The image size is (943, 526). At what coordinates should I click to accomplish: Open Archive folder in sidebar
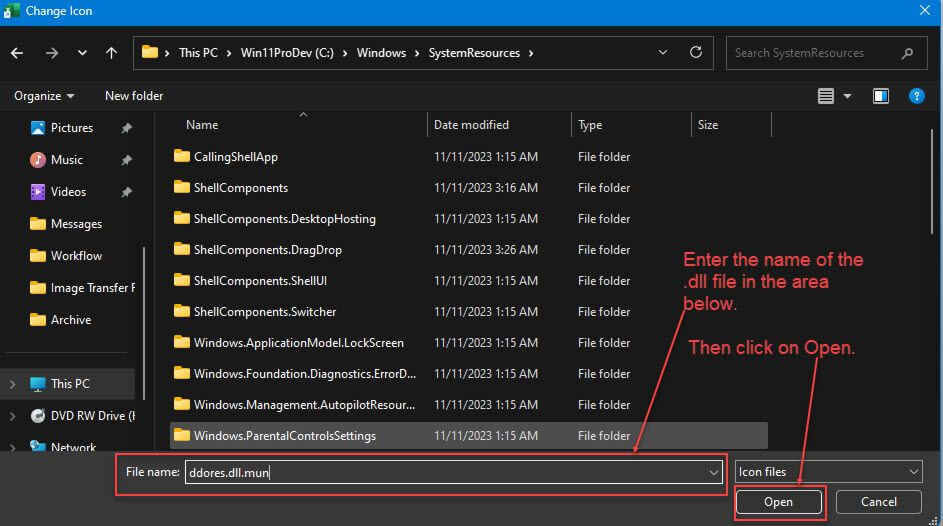(70, 320)
